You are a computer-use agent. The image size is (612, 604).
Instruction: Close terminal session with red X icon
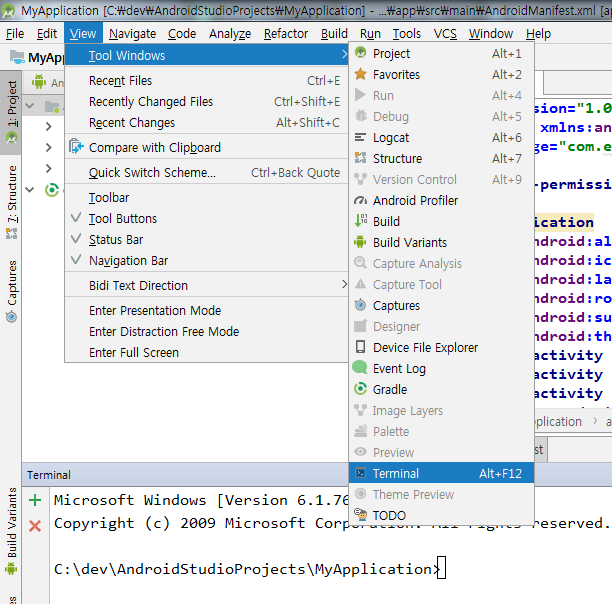pyautogui.click(x=36, y=525)
